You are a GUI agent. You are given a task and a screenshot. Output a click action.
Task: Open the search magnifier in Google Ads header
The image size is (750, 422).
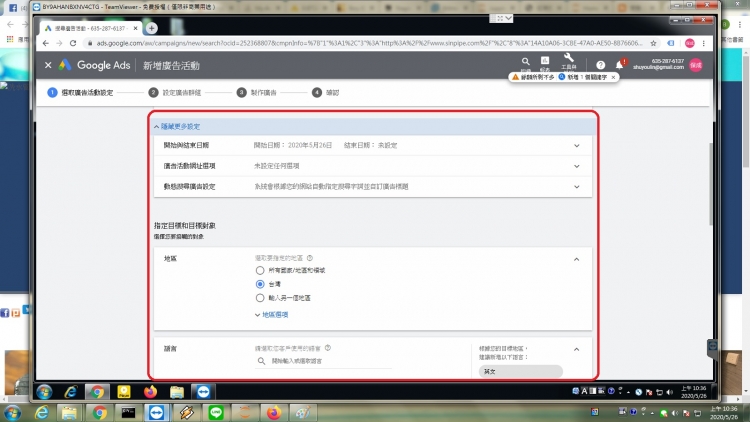(x=525, y=62)
